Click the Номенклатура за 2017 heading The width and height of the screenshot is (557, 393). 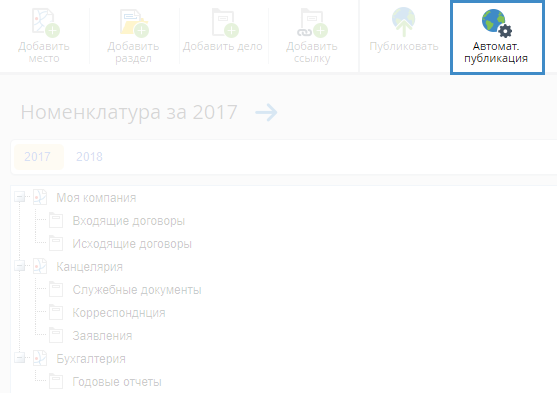coord(129,112)
